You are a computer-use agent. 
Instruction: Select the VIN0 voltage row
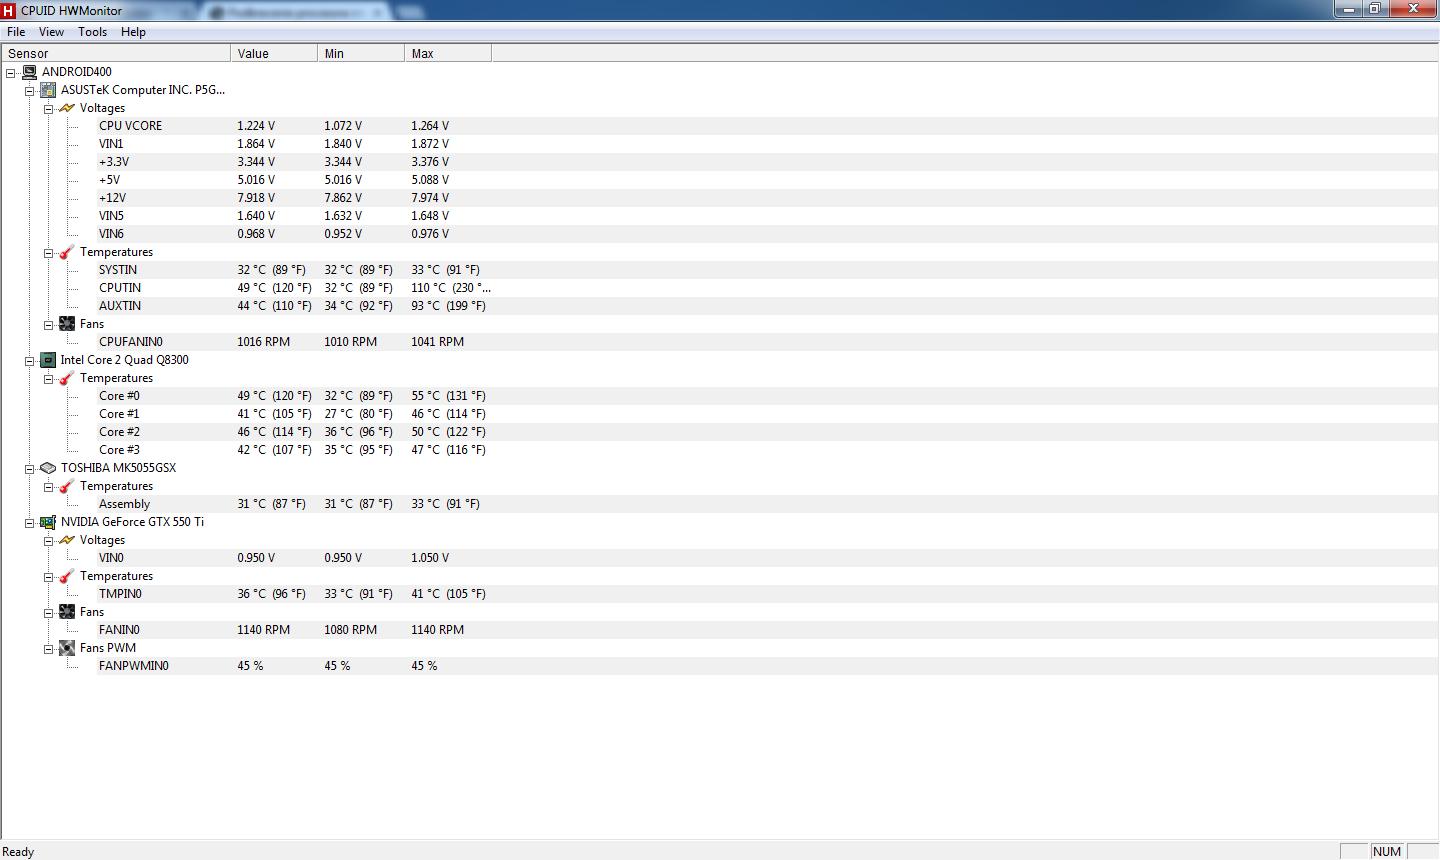pos(767,558)
